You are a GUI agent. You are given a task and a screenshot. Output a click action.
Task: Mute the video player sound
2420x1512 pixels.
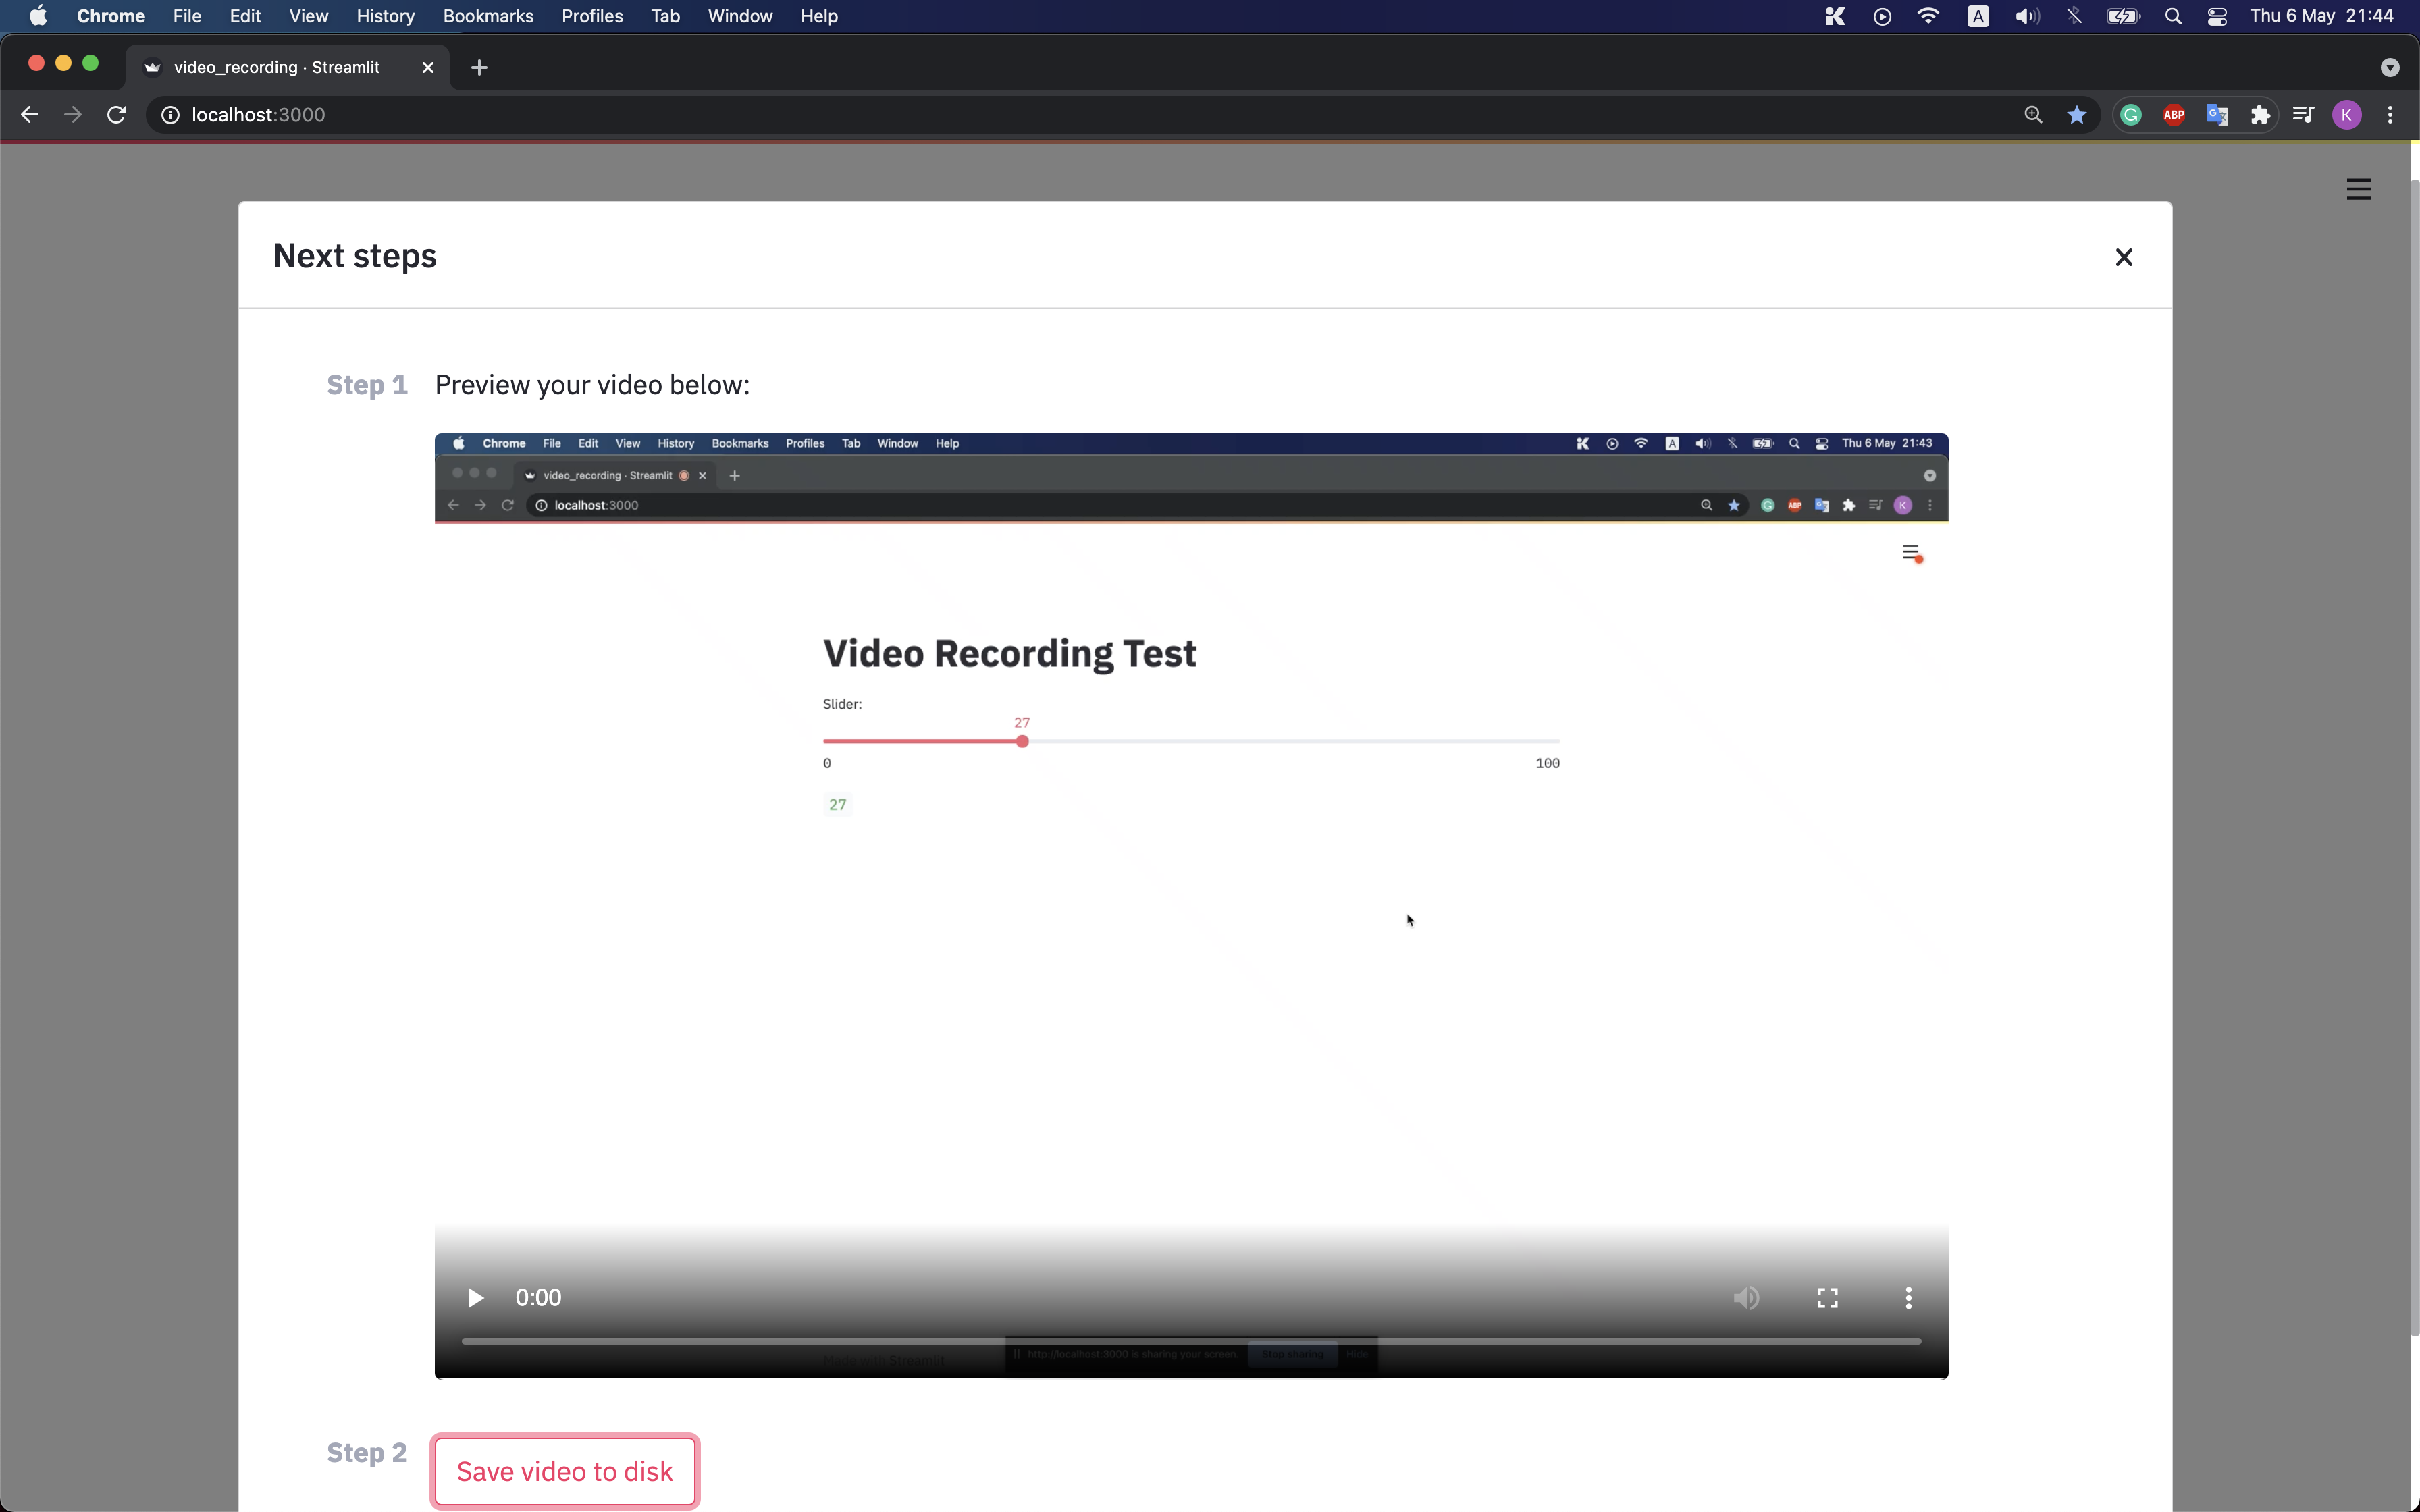[1746, 1297]
